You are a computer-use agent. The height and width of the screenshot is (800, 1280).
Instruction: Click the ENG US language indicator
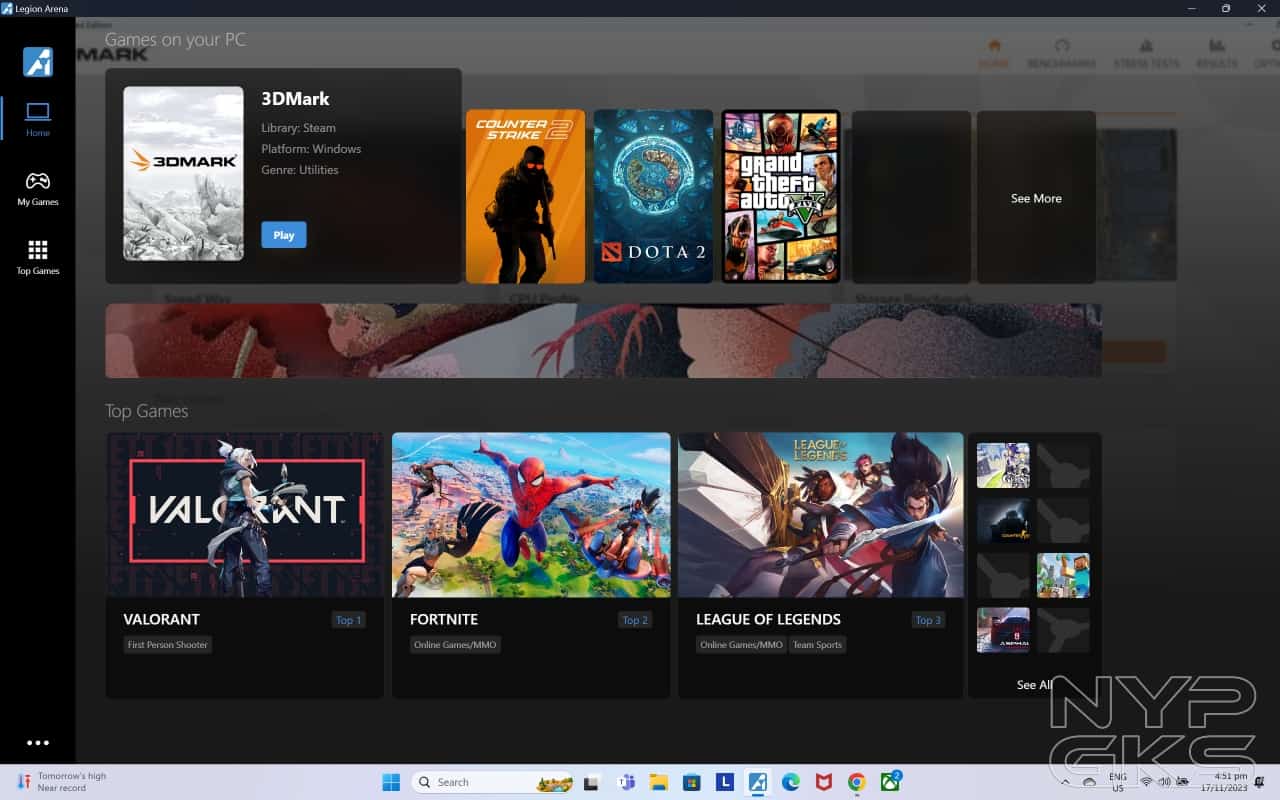point(1118,782)
